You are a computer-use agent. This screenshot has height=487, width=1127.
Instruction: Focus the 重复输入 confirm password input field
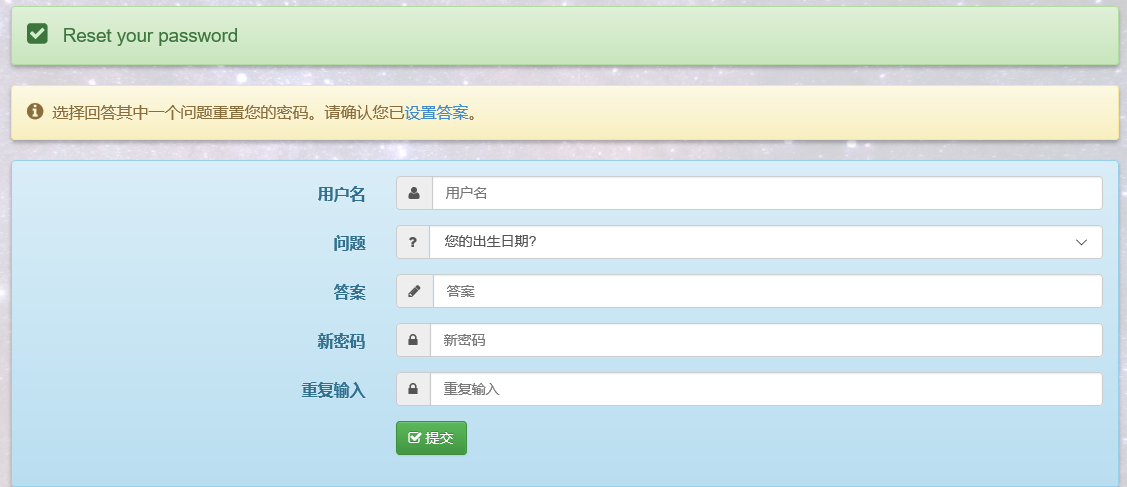point(766,389)
